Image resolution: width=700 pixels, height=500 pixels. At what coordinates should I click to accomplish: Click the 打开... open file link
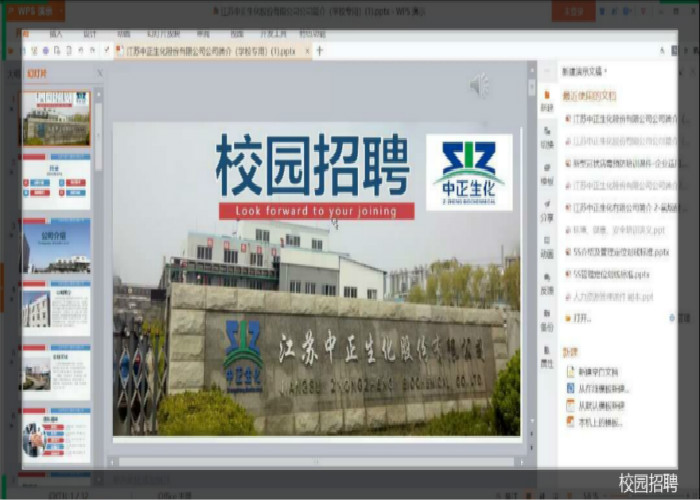[582, 318]
